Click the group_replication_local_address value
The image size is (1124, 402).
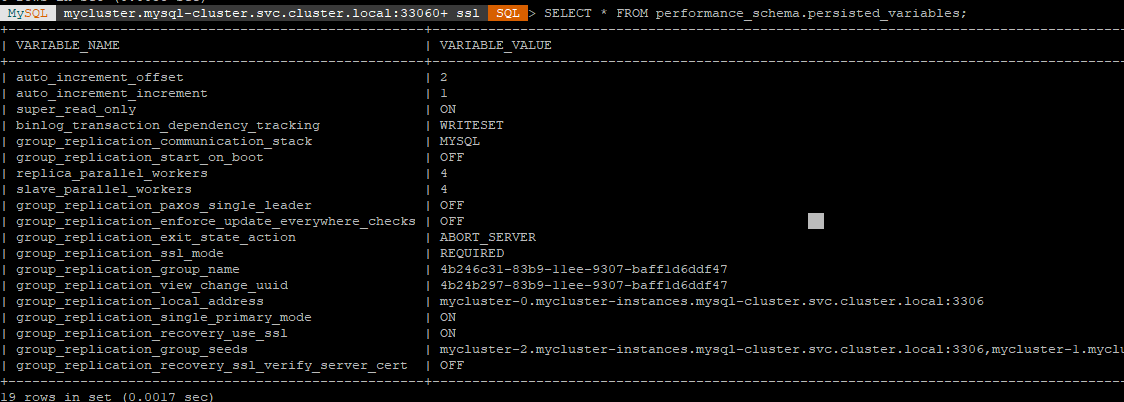click(x=711, y=301)
